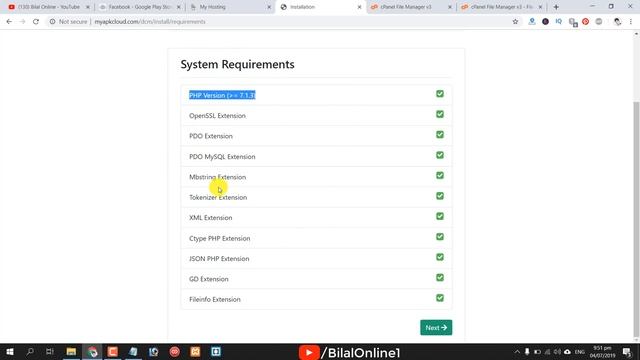Click the green check beside OpenSSL Extension
Screen dimensions: 640x360
coord(440,114)
